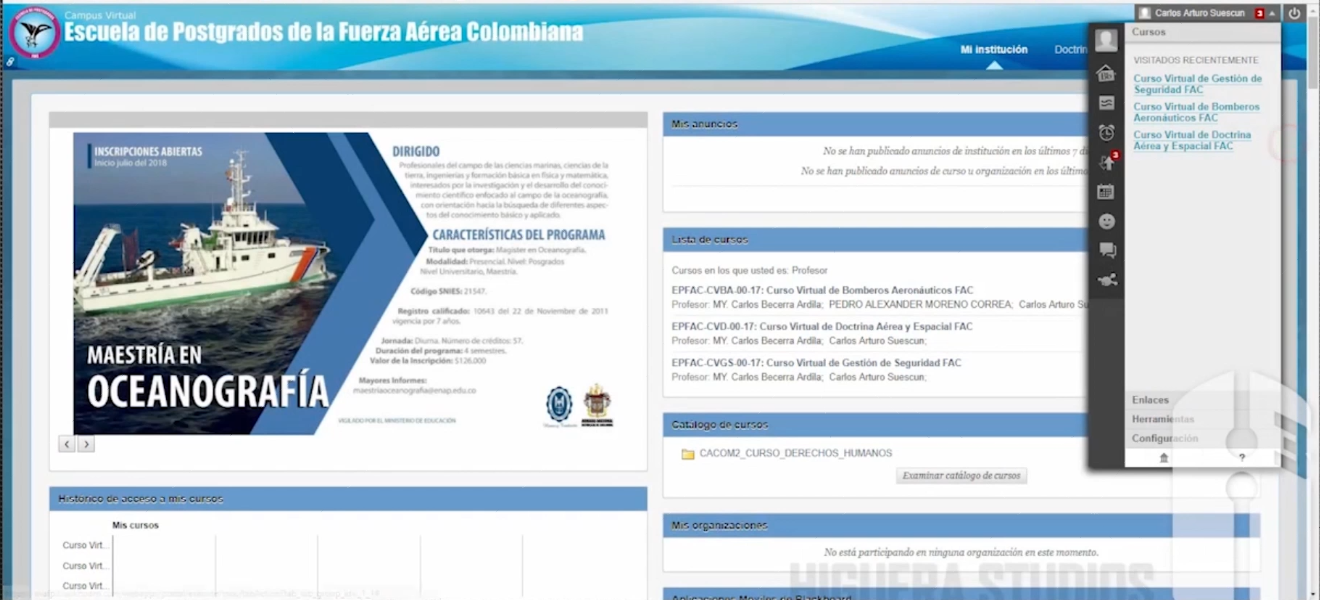Click the institution home icon at menu bottom
The height and width of the screenshot is (600, 1320).
[x=1163, y=458]
